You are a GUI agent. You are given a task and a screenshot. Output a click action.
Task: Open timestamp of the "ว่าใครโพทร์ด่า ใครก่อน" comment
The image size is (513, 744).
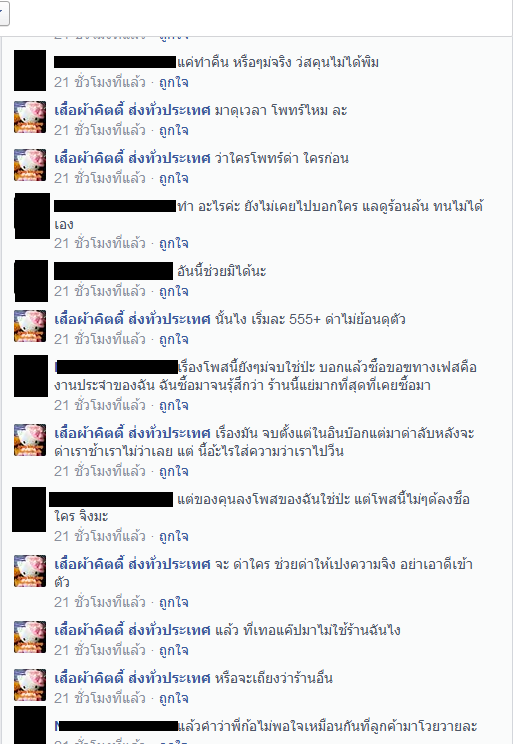click(x=100, y=178)
